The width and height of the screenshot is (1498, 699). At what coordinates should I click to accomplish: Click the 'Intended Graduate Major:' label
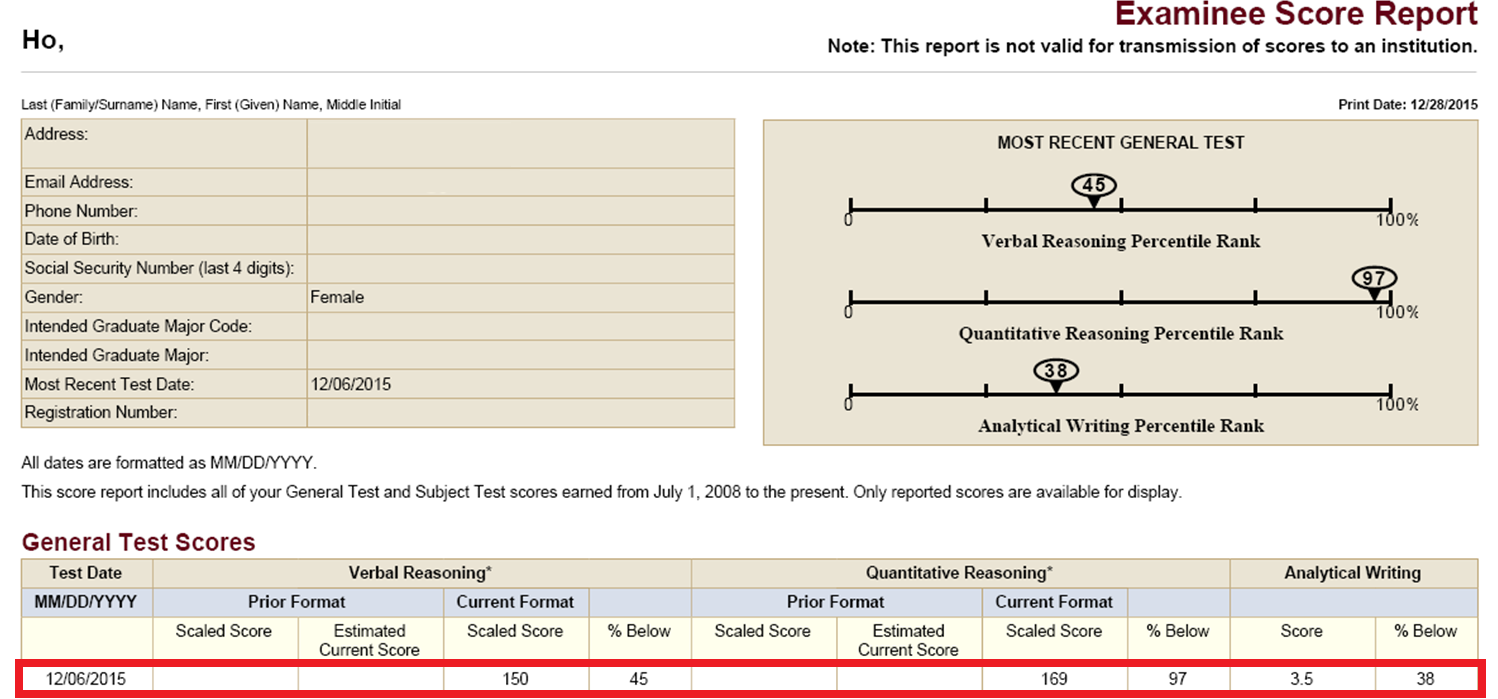[x=117, y=355]
